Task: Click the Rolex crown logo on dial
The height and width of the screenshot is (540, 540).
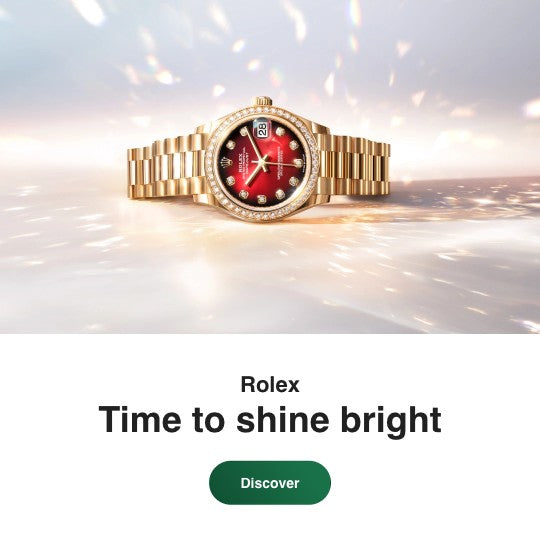Action: pyautogui.click(x=227, y=162)
